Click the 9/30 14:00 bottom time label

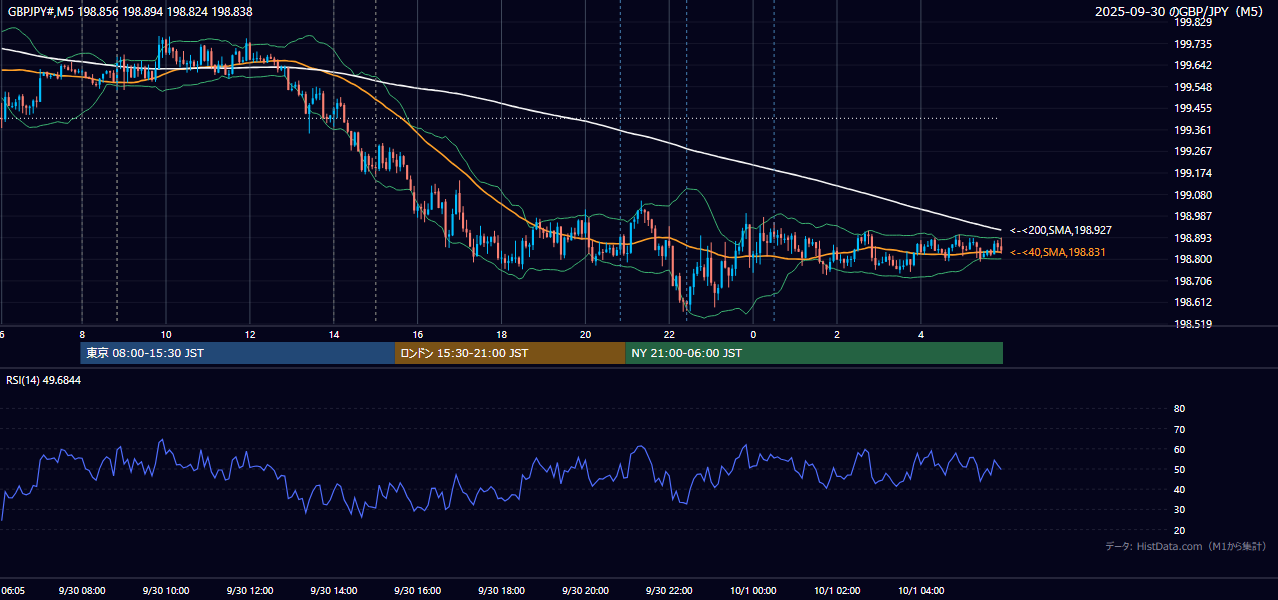point(334,590)
